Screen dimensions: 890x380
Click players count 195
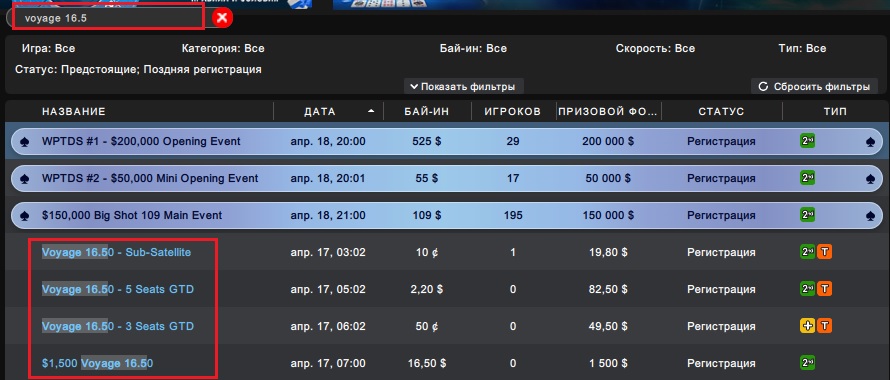coord(513,216)
